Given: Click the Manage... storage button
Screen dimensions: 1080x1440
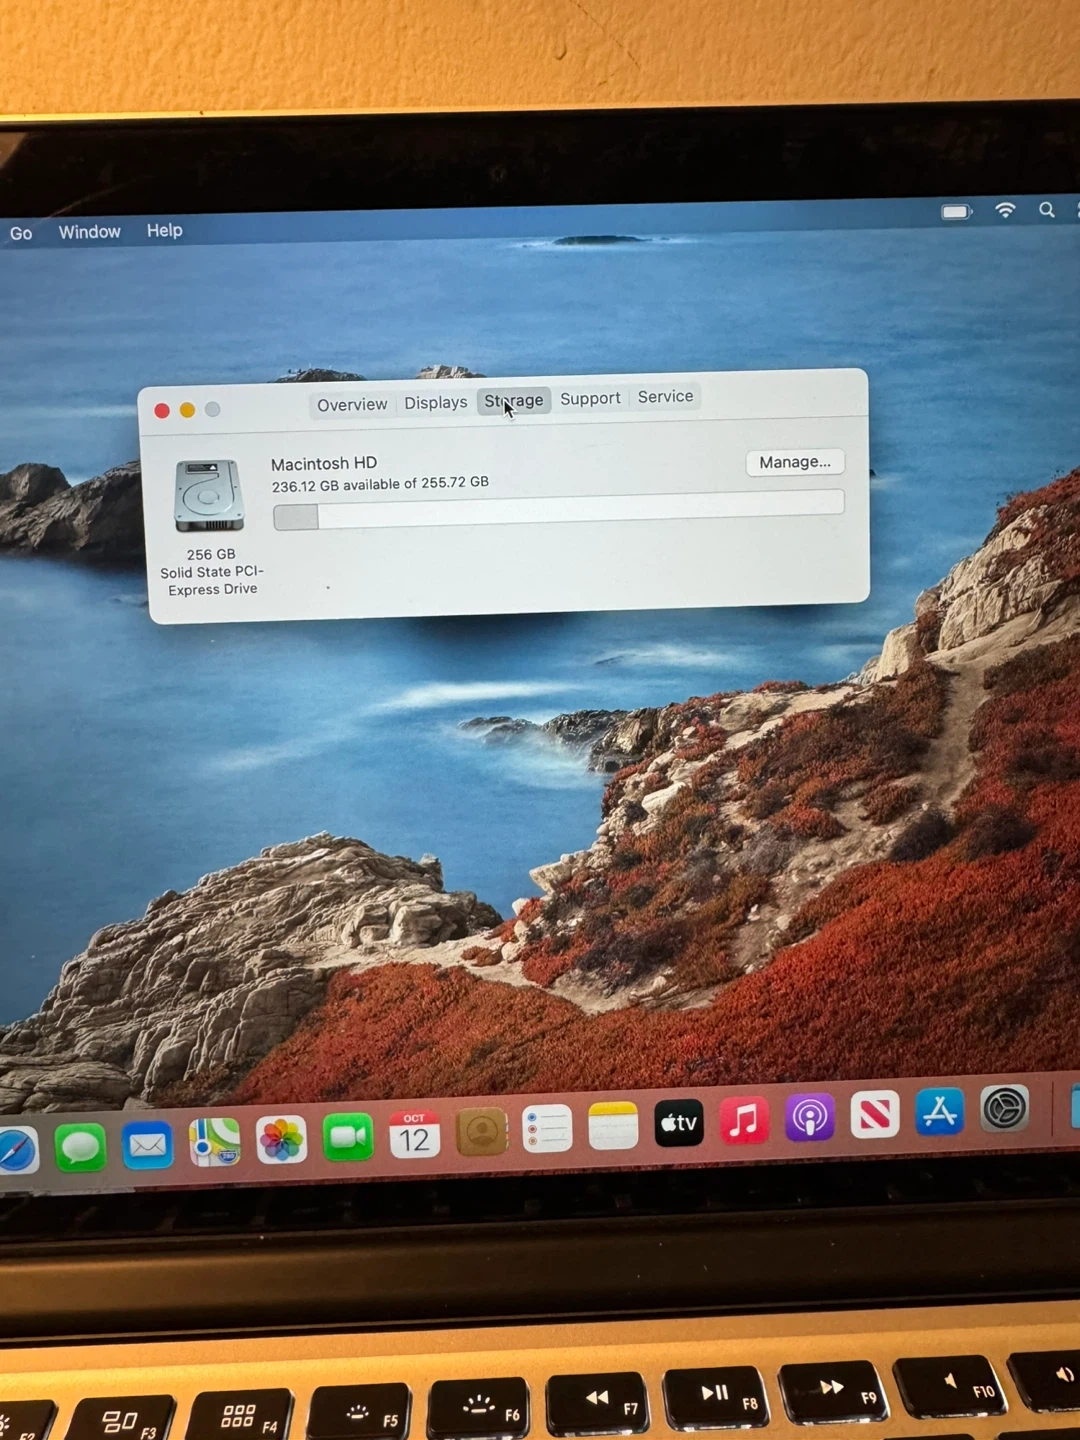Looking at the screenshot, I should (x=794, y=462).
